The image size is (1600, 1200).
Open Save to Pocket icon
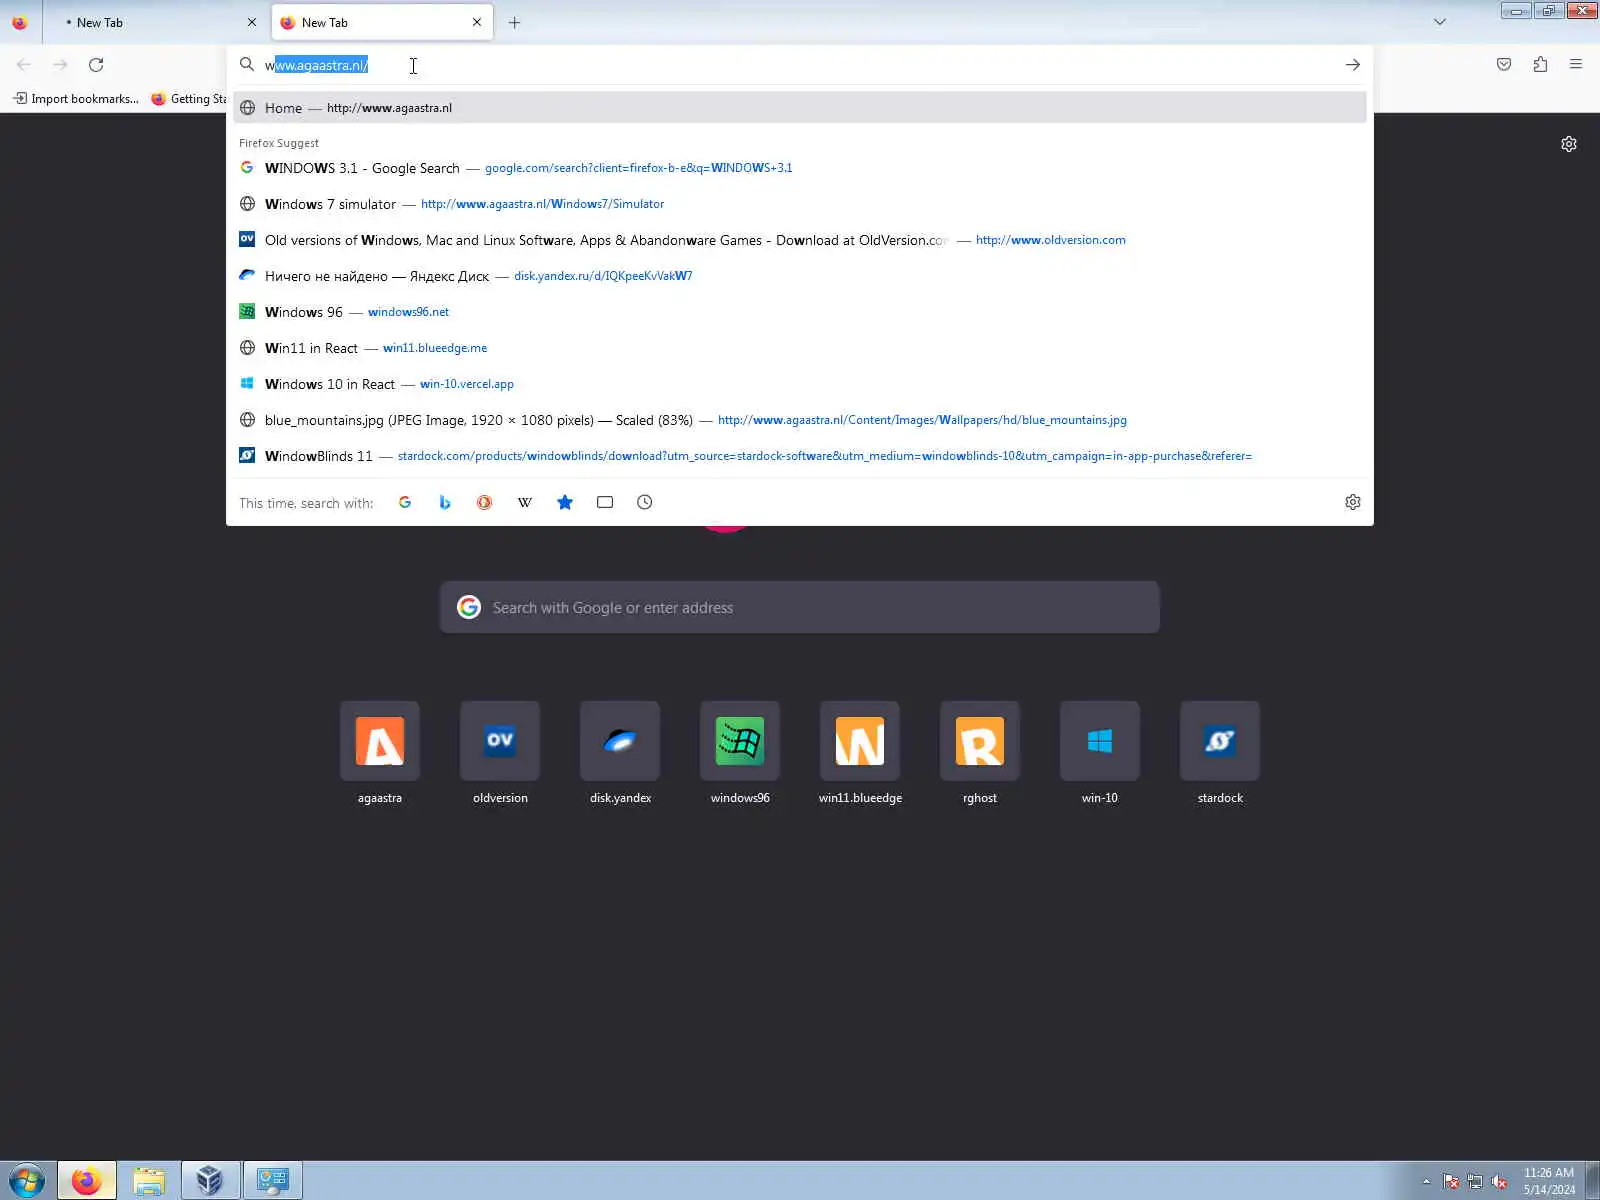(1504, 64)
